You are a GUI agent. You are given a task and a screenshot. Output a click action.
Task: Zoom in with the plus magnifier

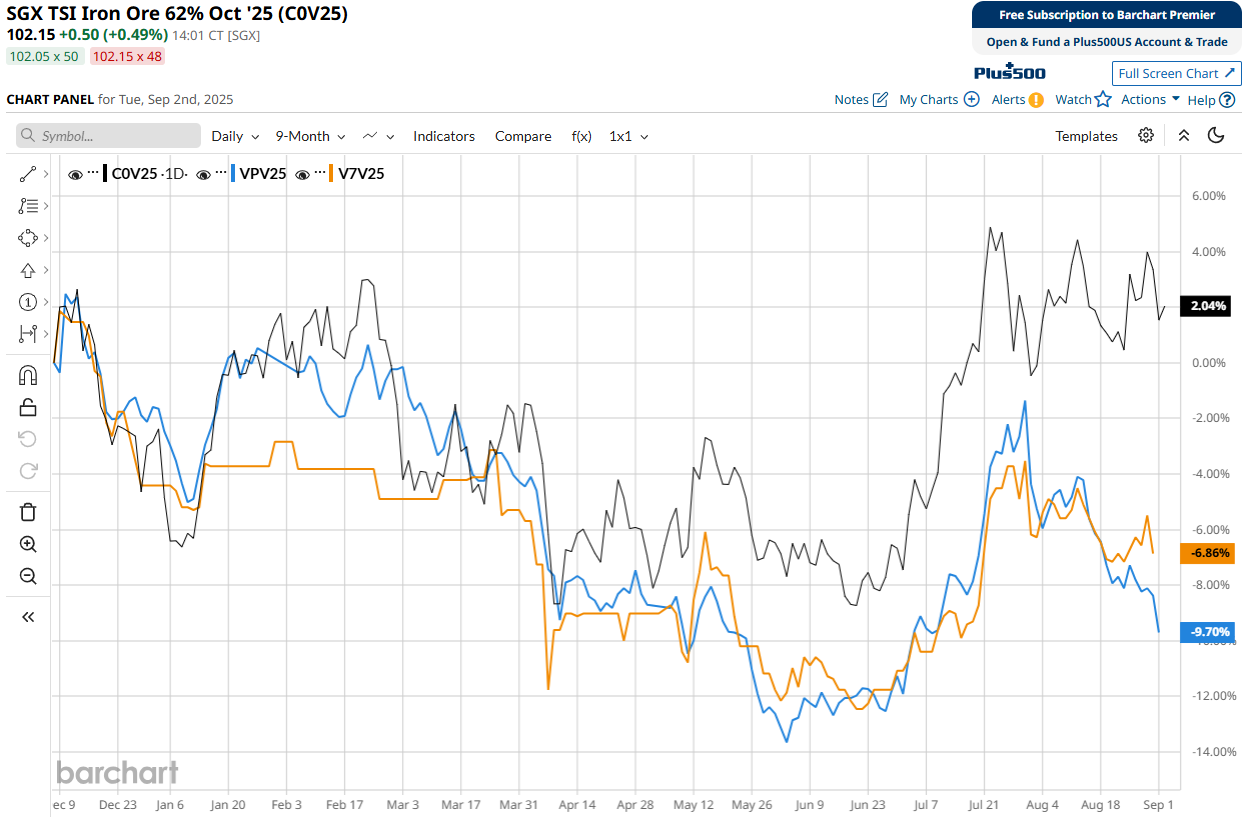[28, 544]
